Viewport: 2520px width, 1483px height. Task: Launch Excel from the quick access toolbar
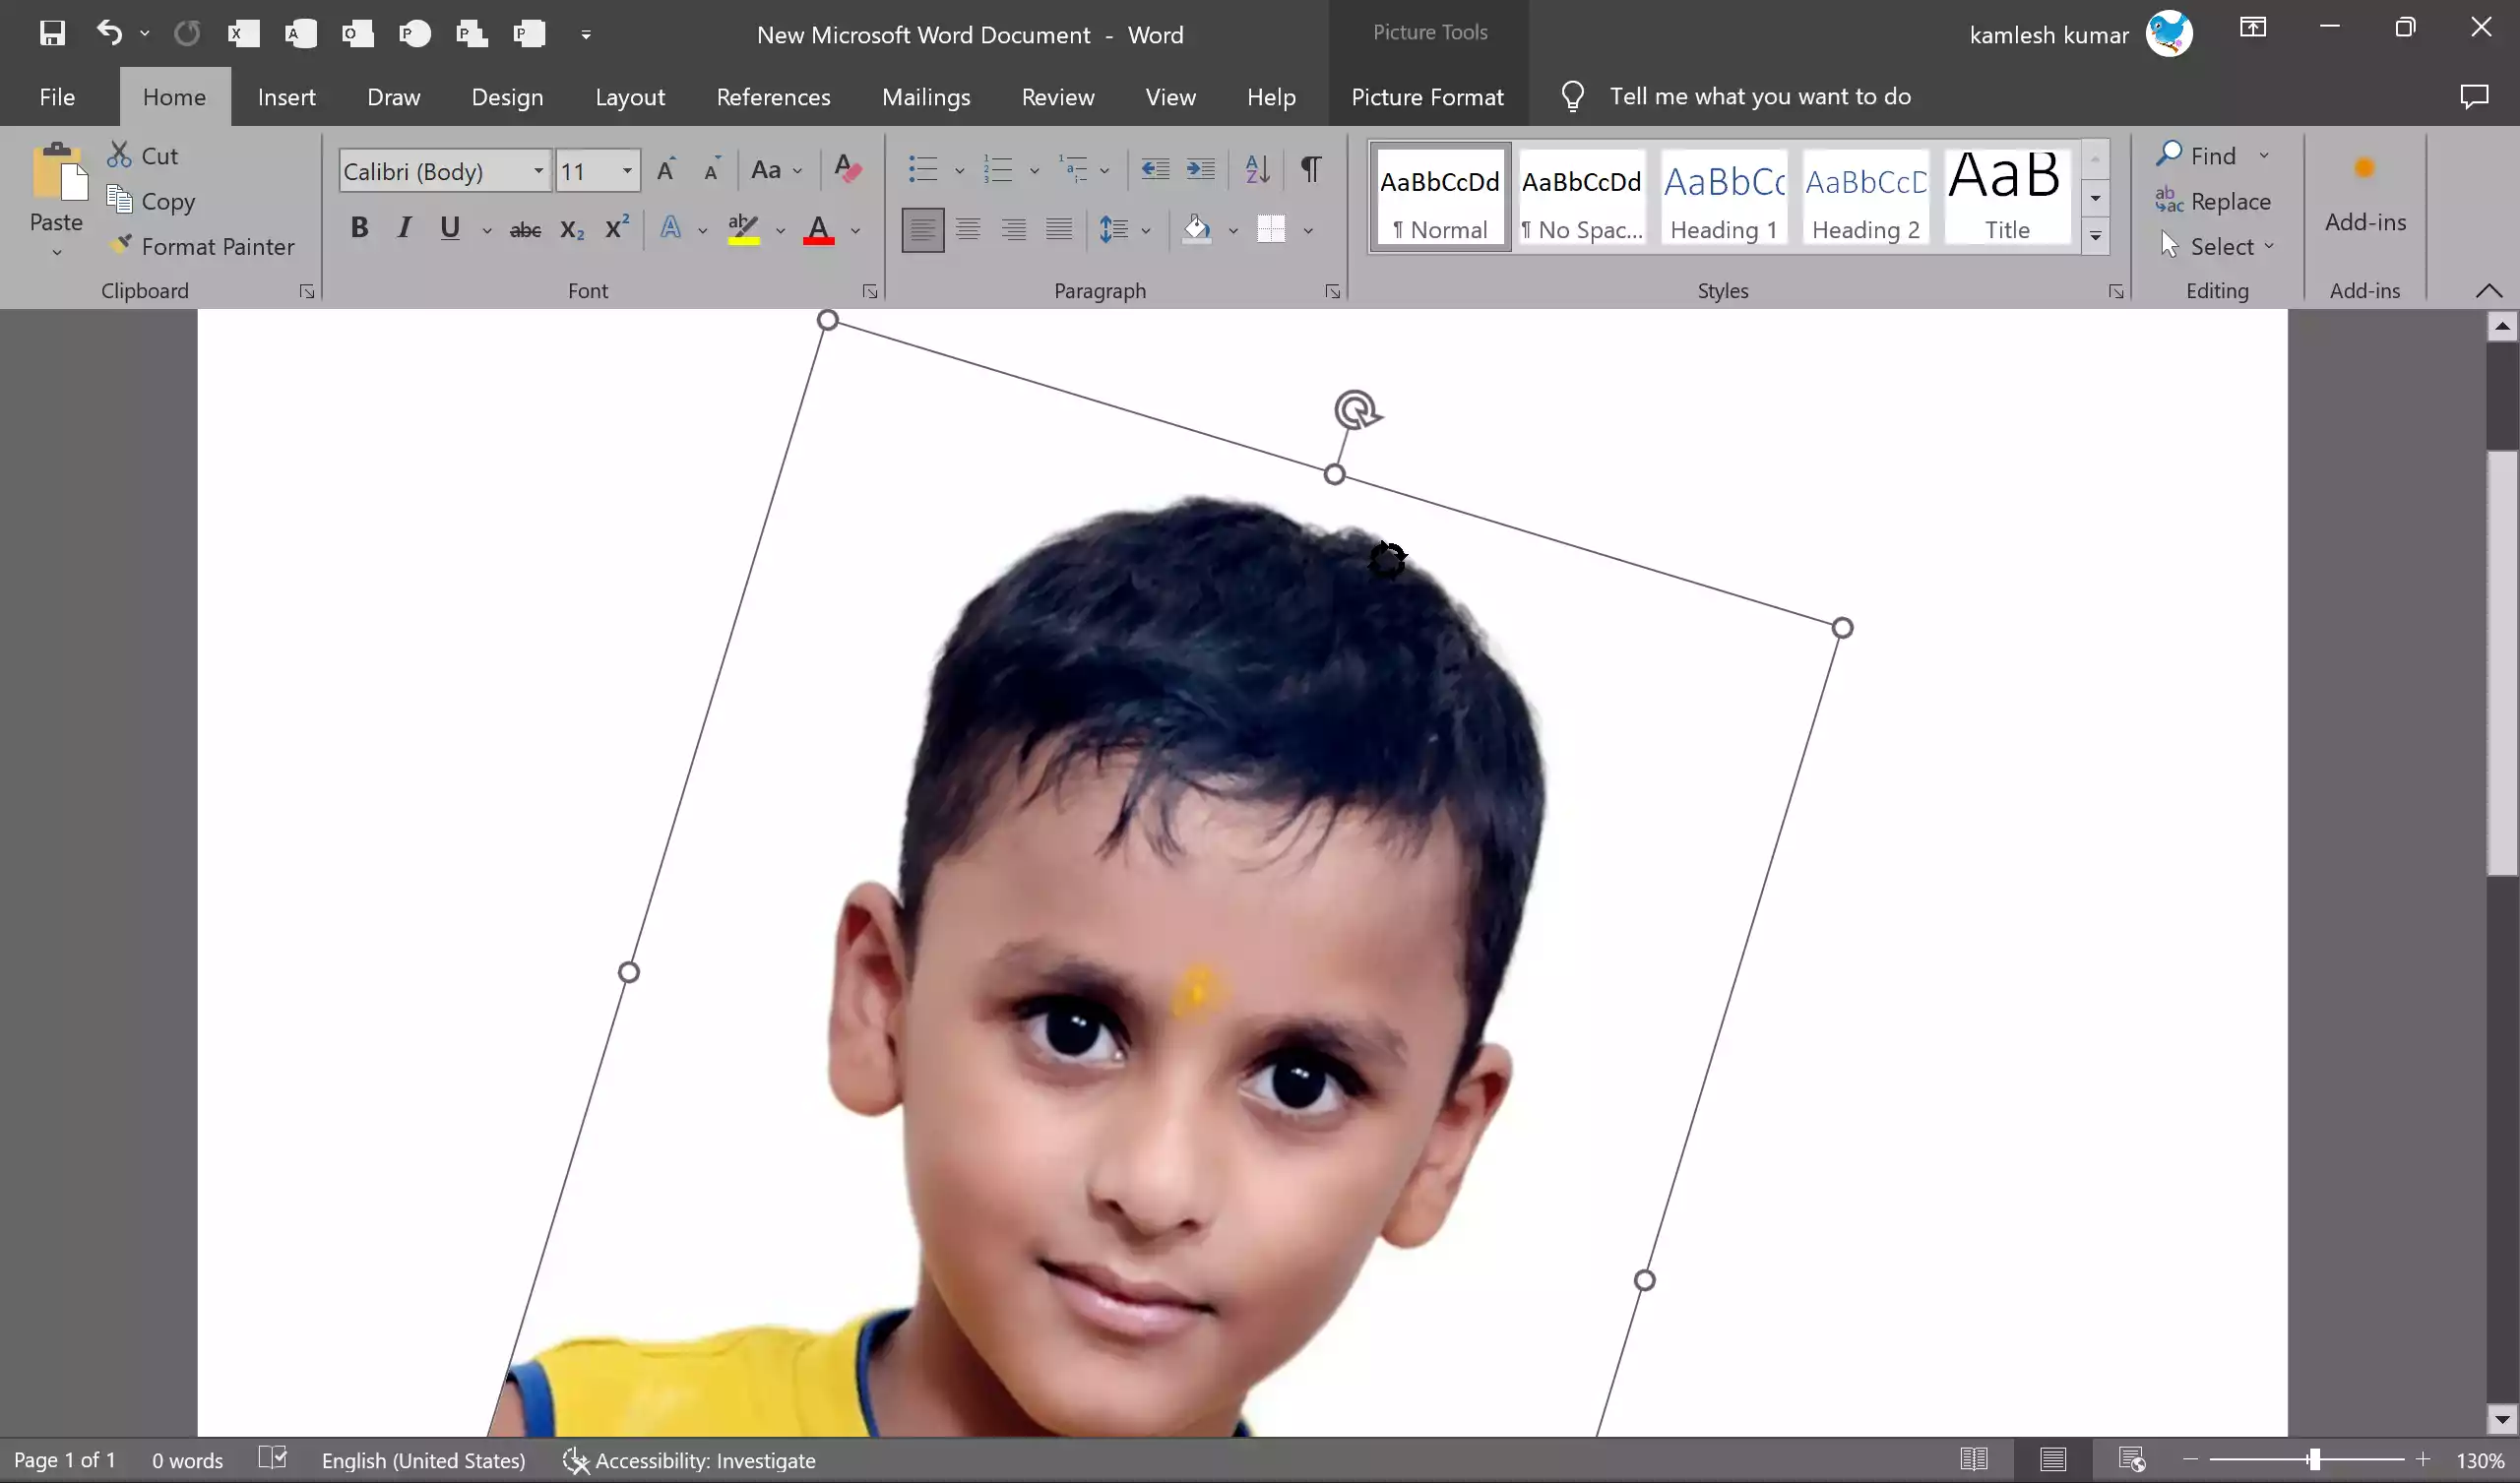(243, 34)
